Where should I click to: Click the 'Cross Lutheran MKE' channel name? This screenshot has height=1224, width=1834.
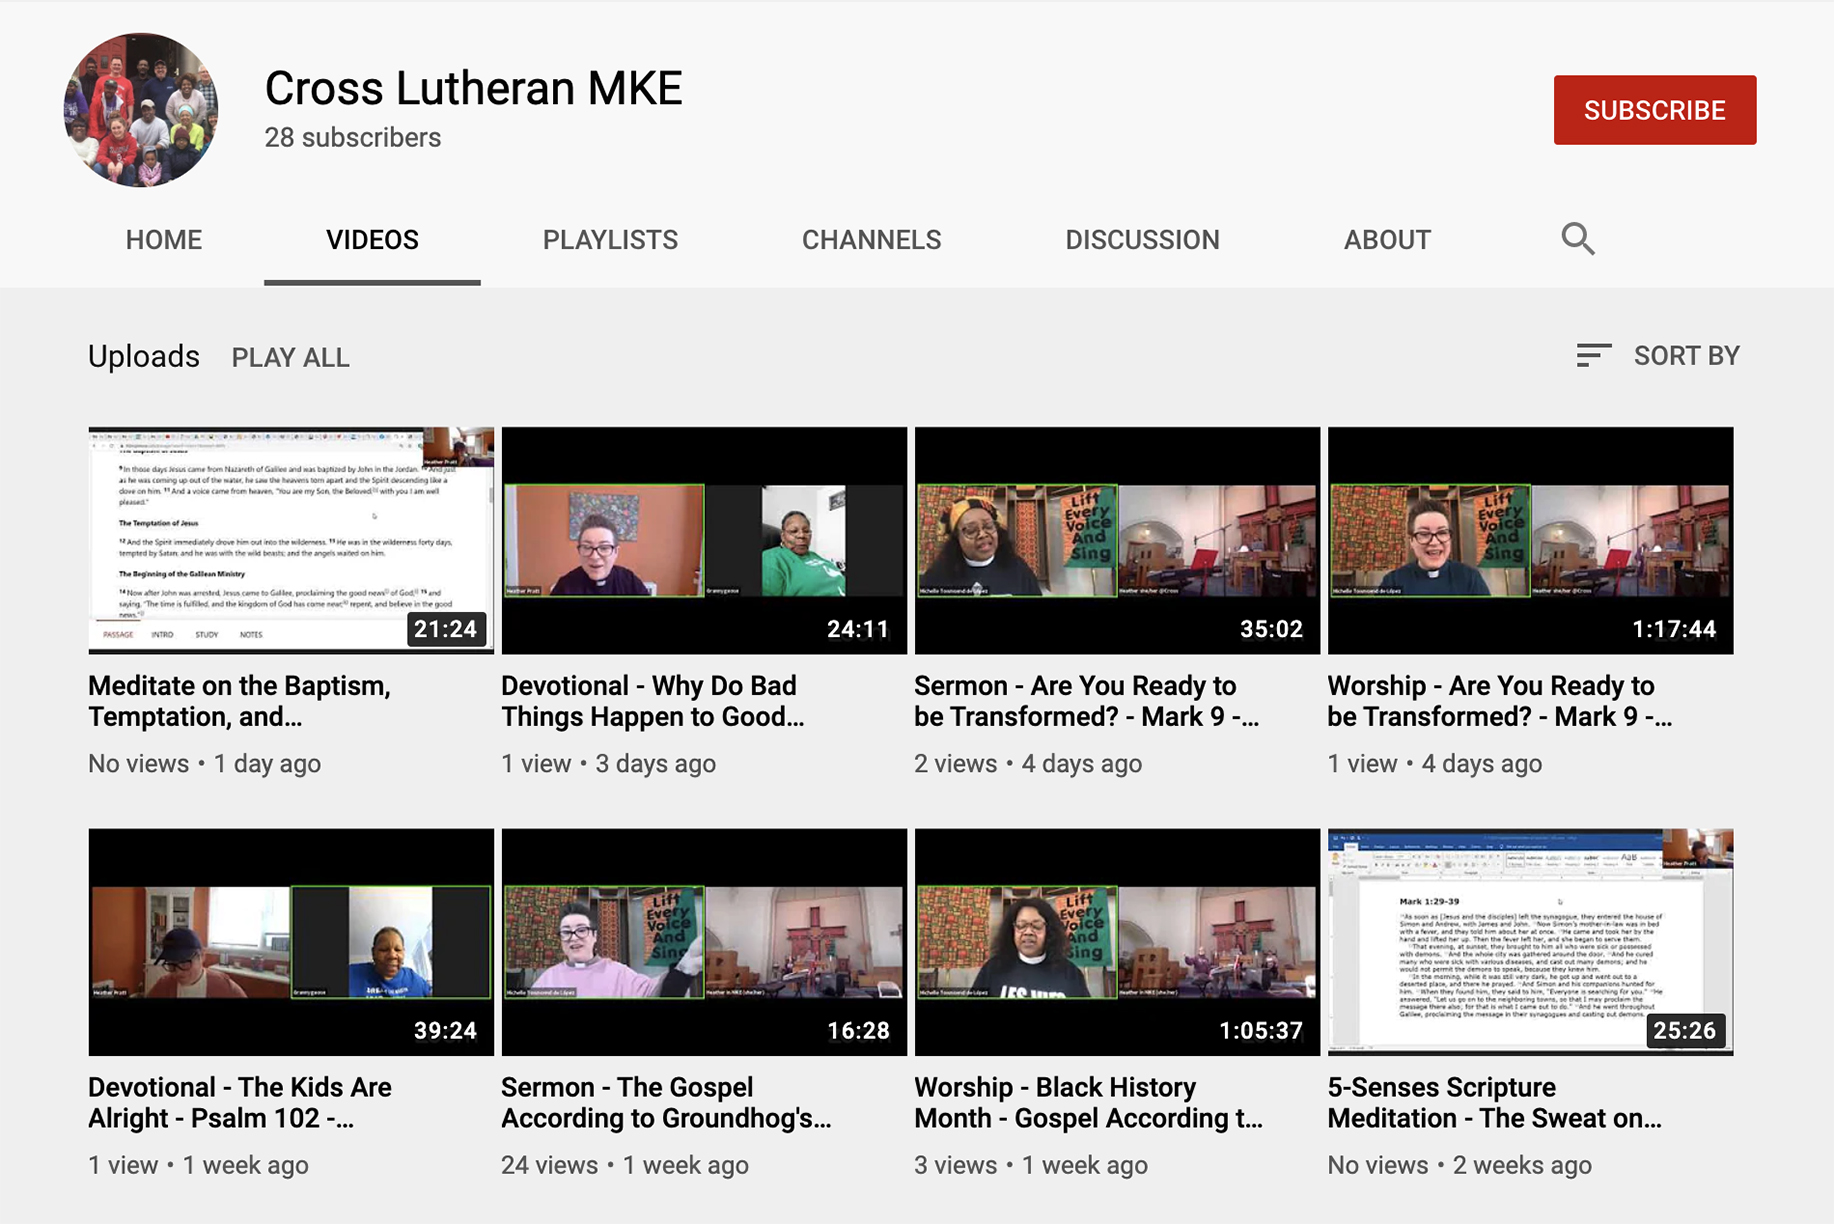pos(473,88)
